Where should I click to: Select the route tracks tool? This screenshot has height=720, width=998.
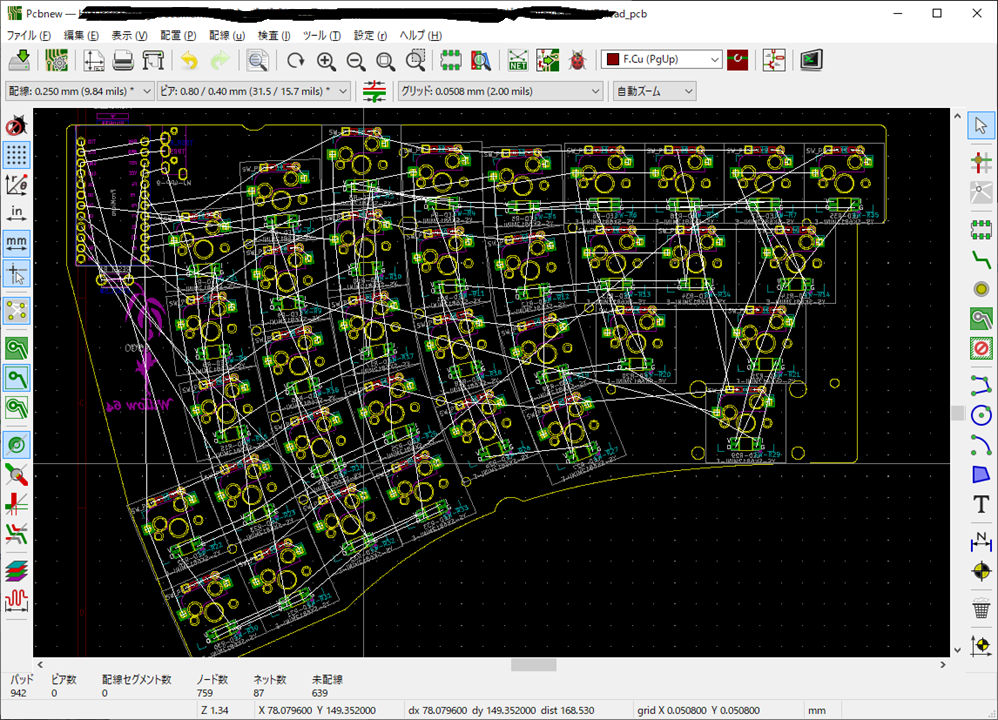pyautogui.click(x=981, y=258)
